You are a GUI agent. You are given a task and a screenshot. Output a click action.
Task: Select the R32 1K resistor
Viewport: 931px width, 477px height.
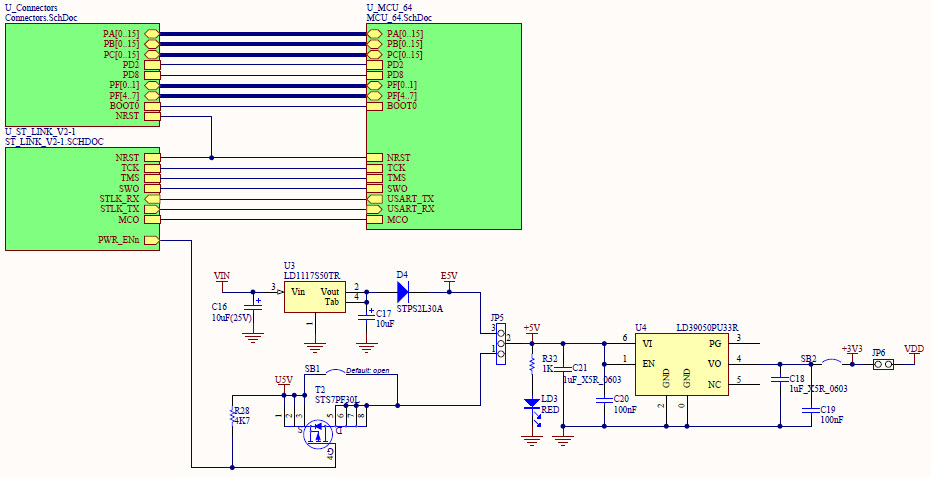pos(532,364)
